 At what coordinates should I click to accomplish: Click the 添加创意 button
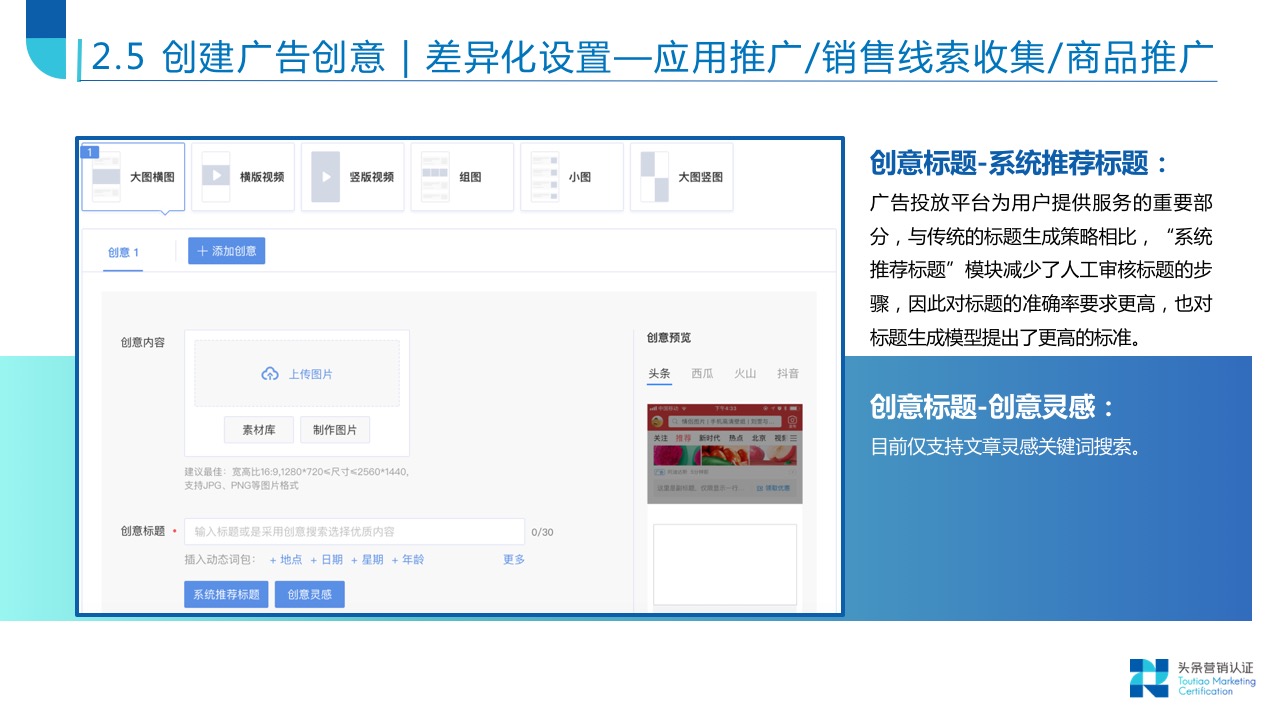click(227, 251)
